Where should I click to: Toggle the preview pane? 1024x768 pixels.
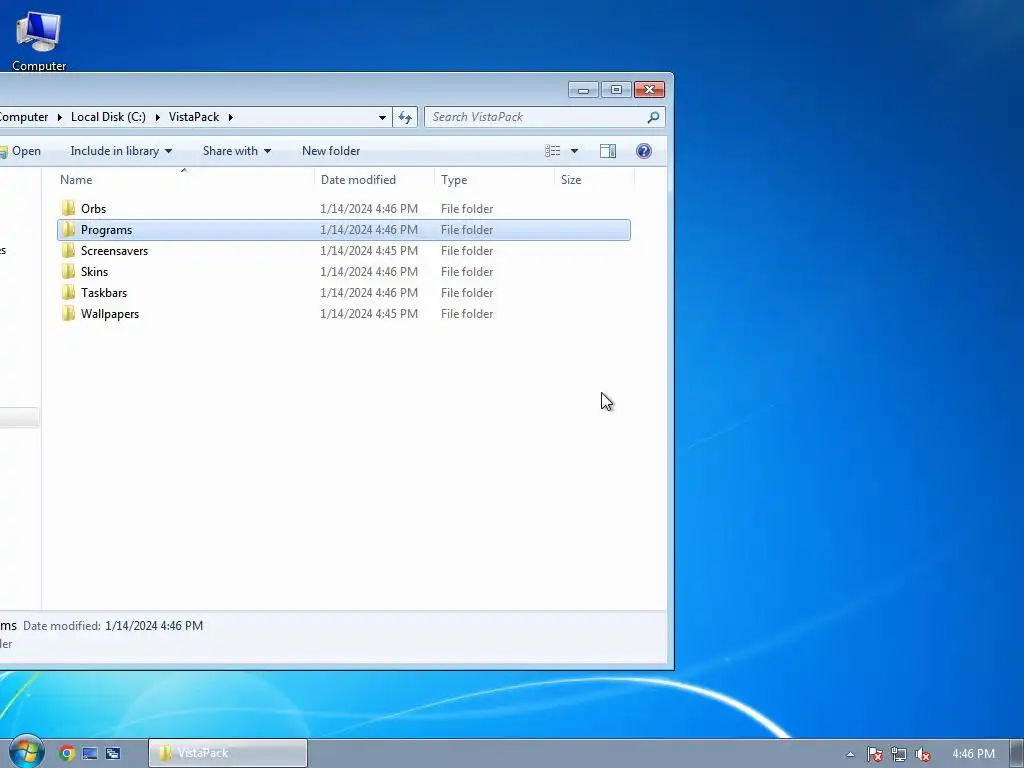click(608, 151)
